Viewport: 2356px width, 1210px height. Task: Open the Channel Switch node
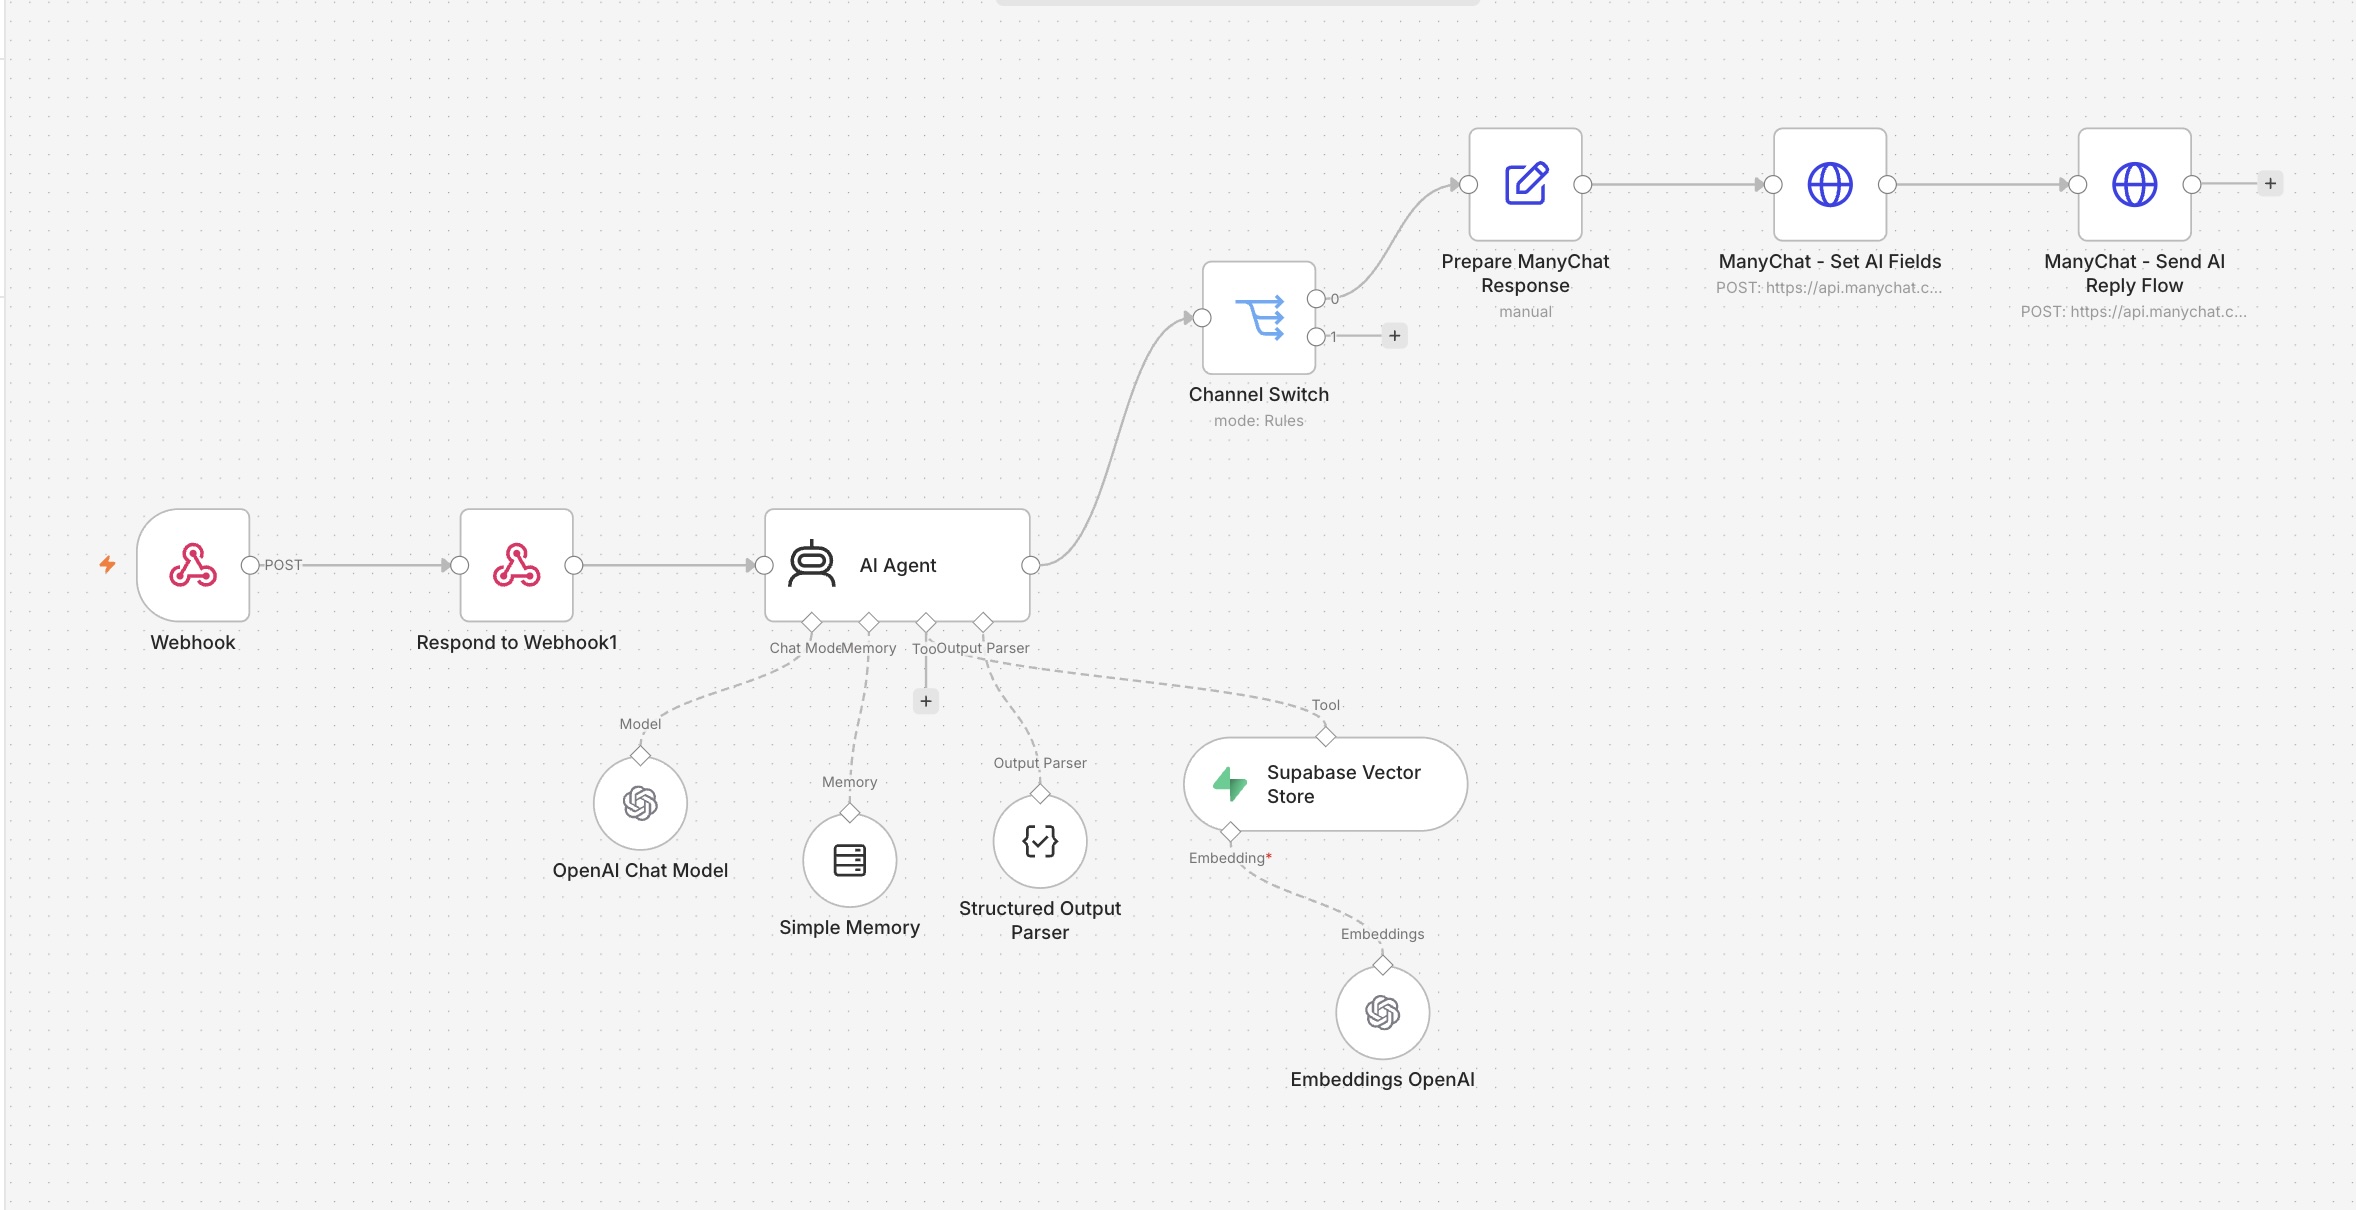1259,318
